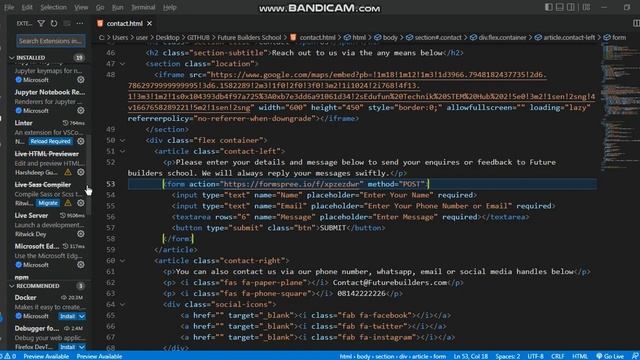Image resolution: width=640 pixels, height=360 pixels.
Task: Open gear settings for Microsoft Edge Tools
Action: pos(81,265)
